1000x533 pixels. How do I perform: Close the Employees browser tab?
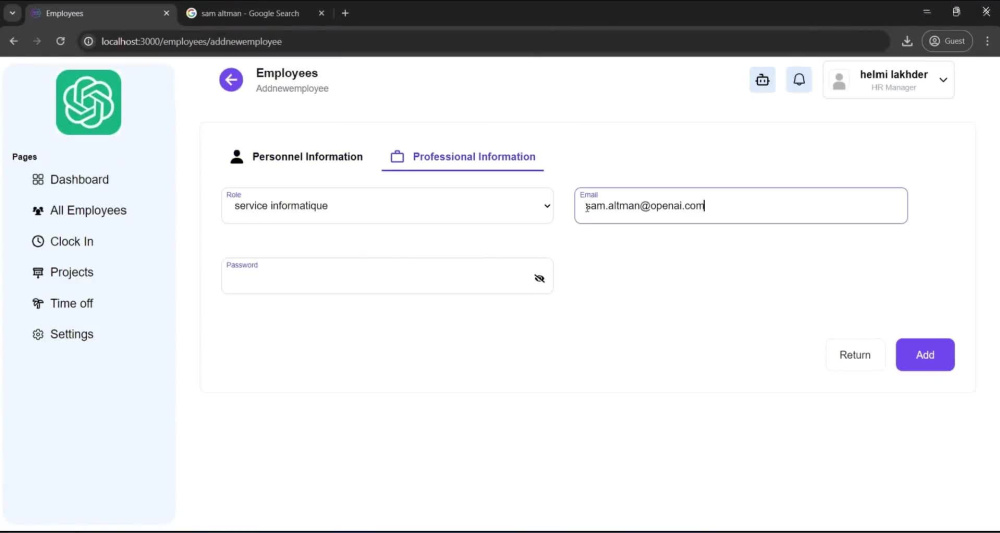(166, 13)
